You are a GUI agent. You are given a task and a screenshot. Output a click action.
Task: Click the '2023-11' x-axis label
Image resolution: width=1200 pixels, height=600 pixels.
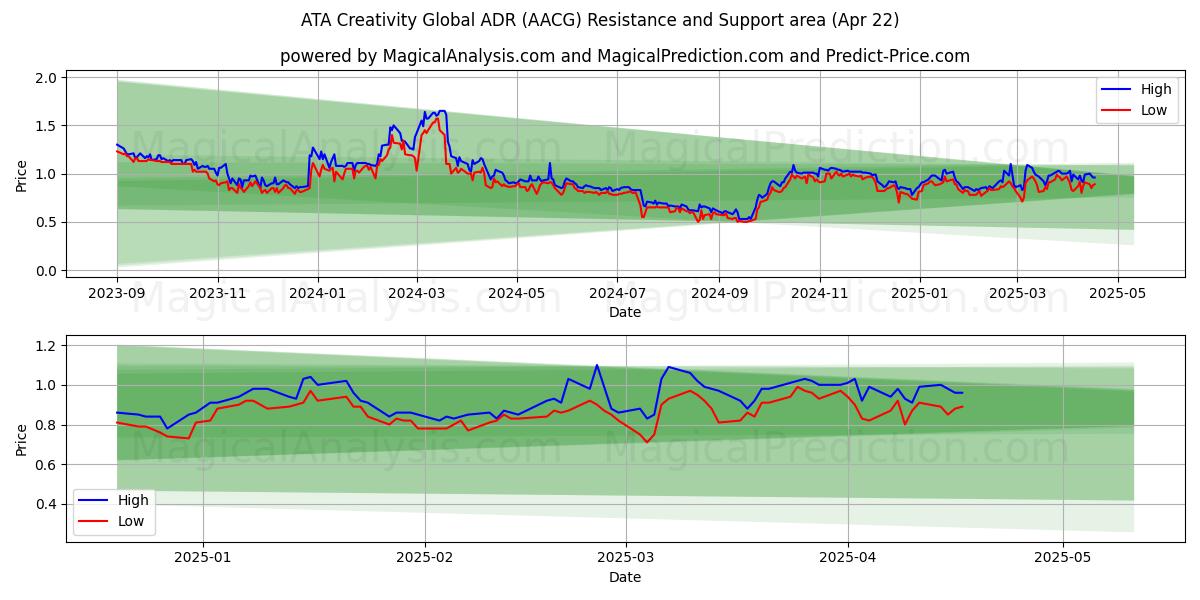pyautogui.click(x=218, y=293)
